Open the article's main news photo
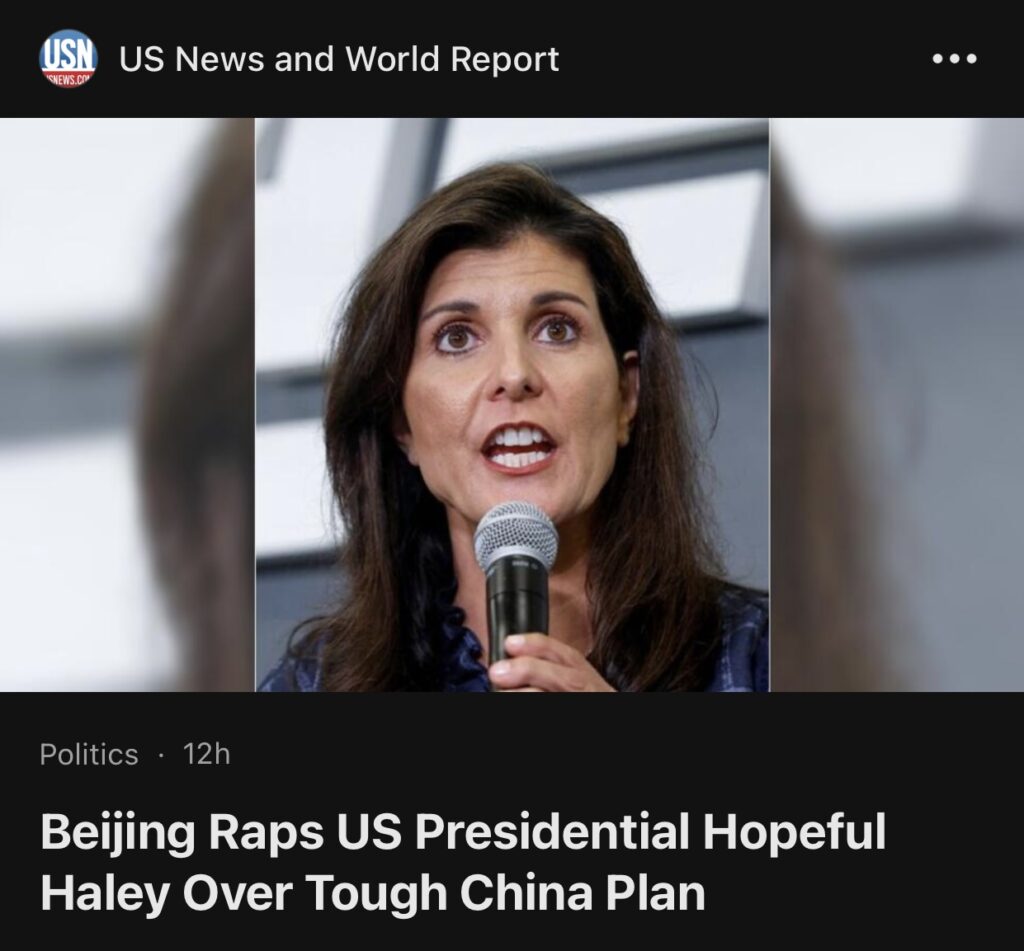 pyautogui.click(x=512, y=404)
